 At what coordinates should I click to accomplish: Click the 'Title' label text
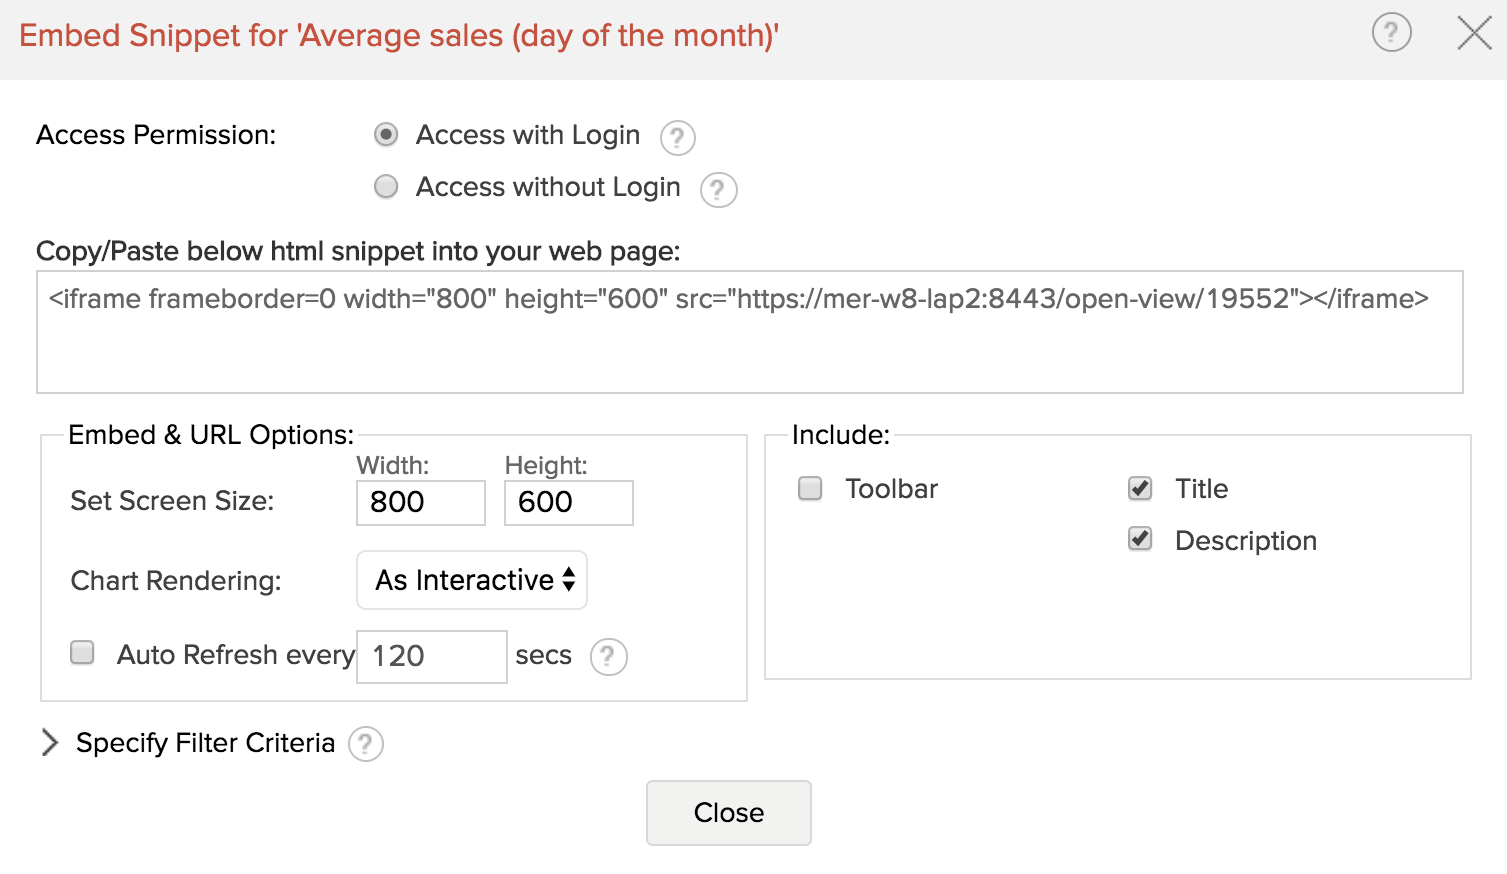click(1202, 489)
